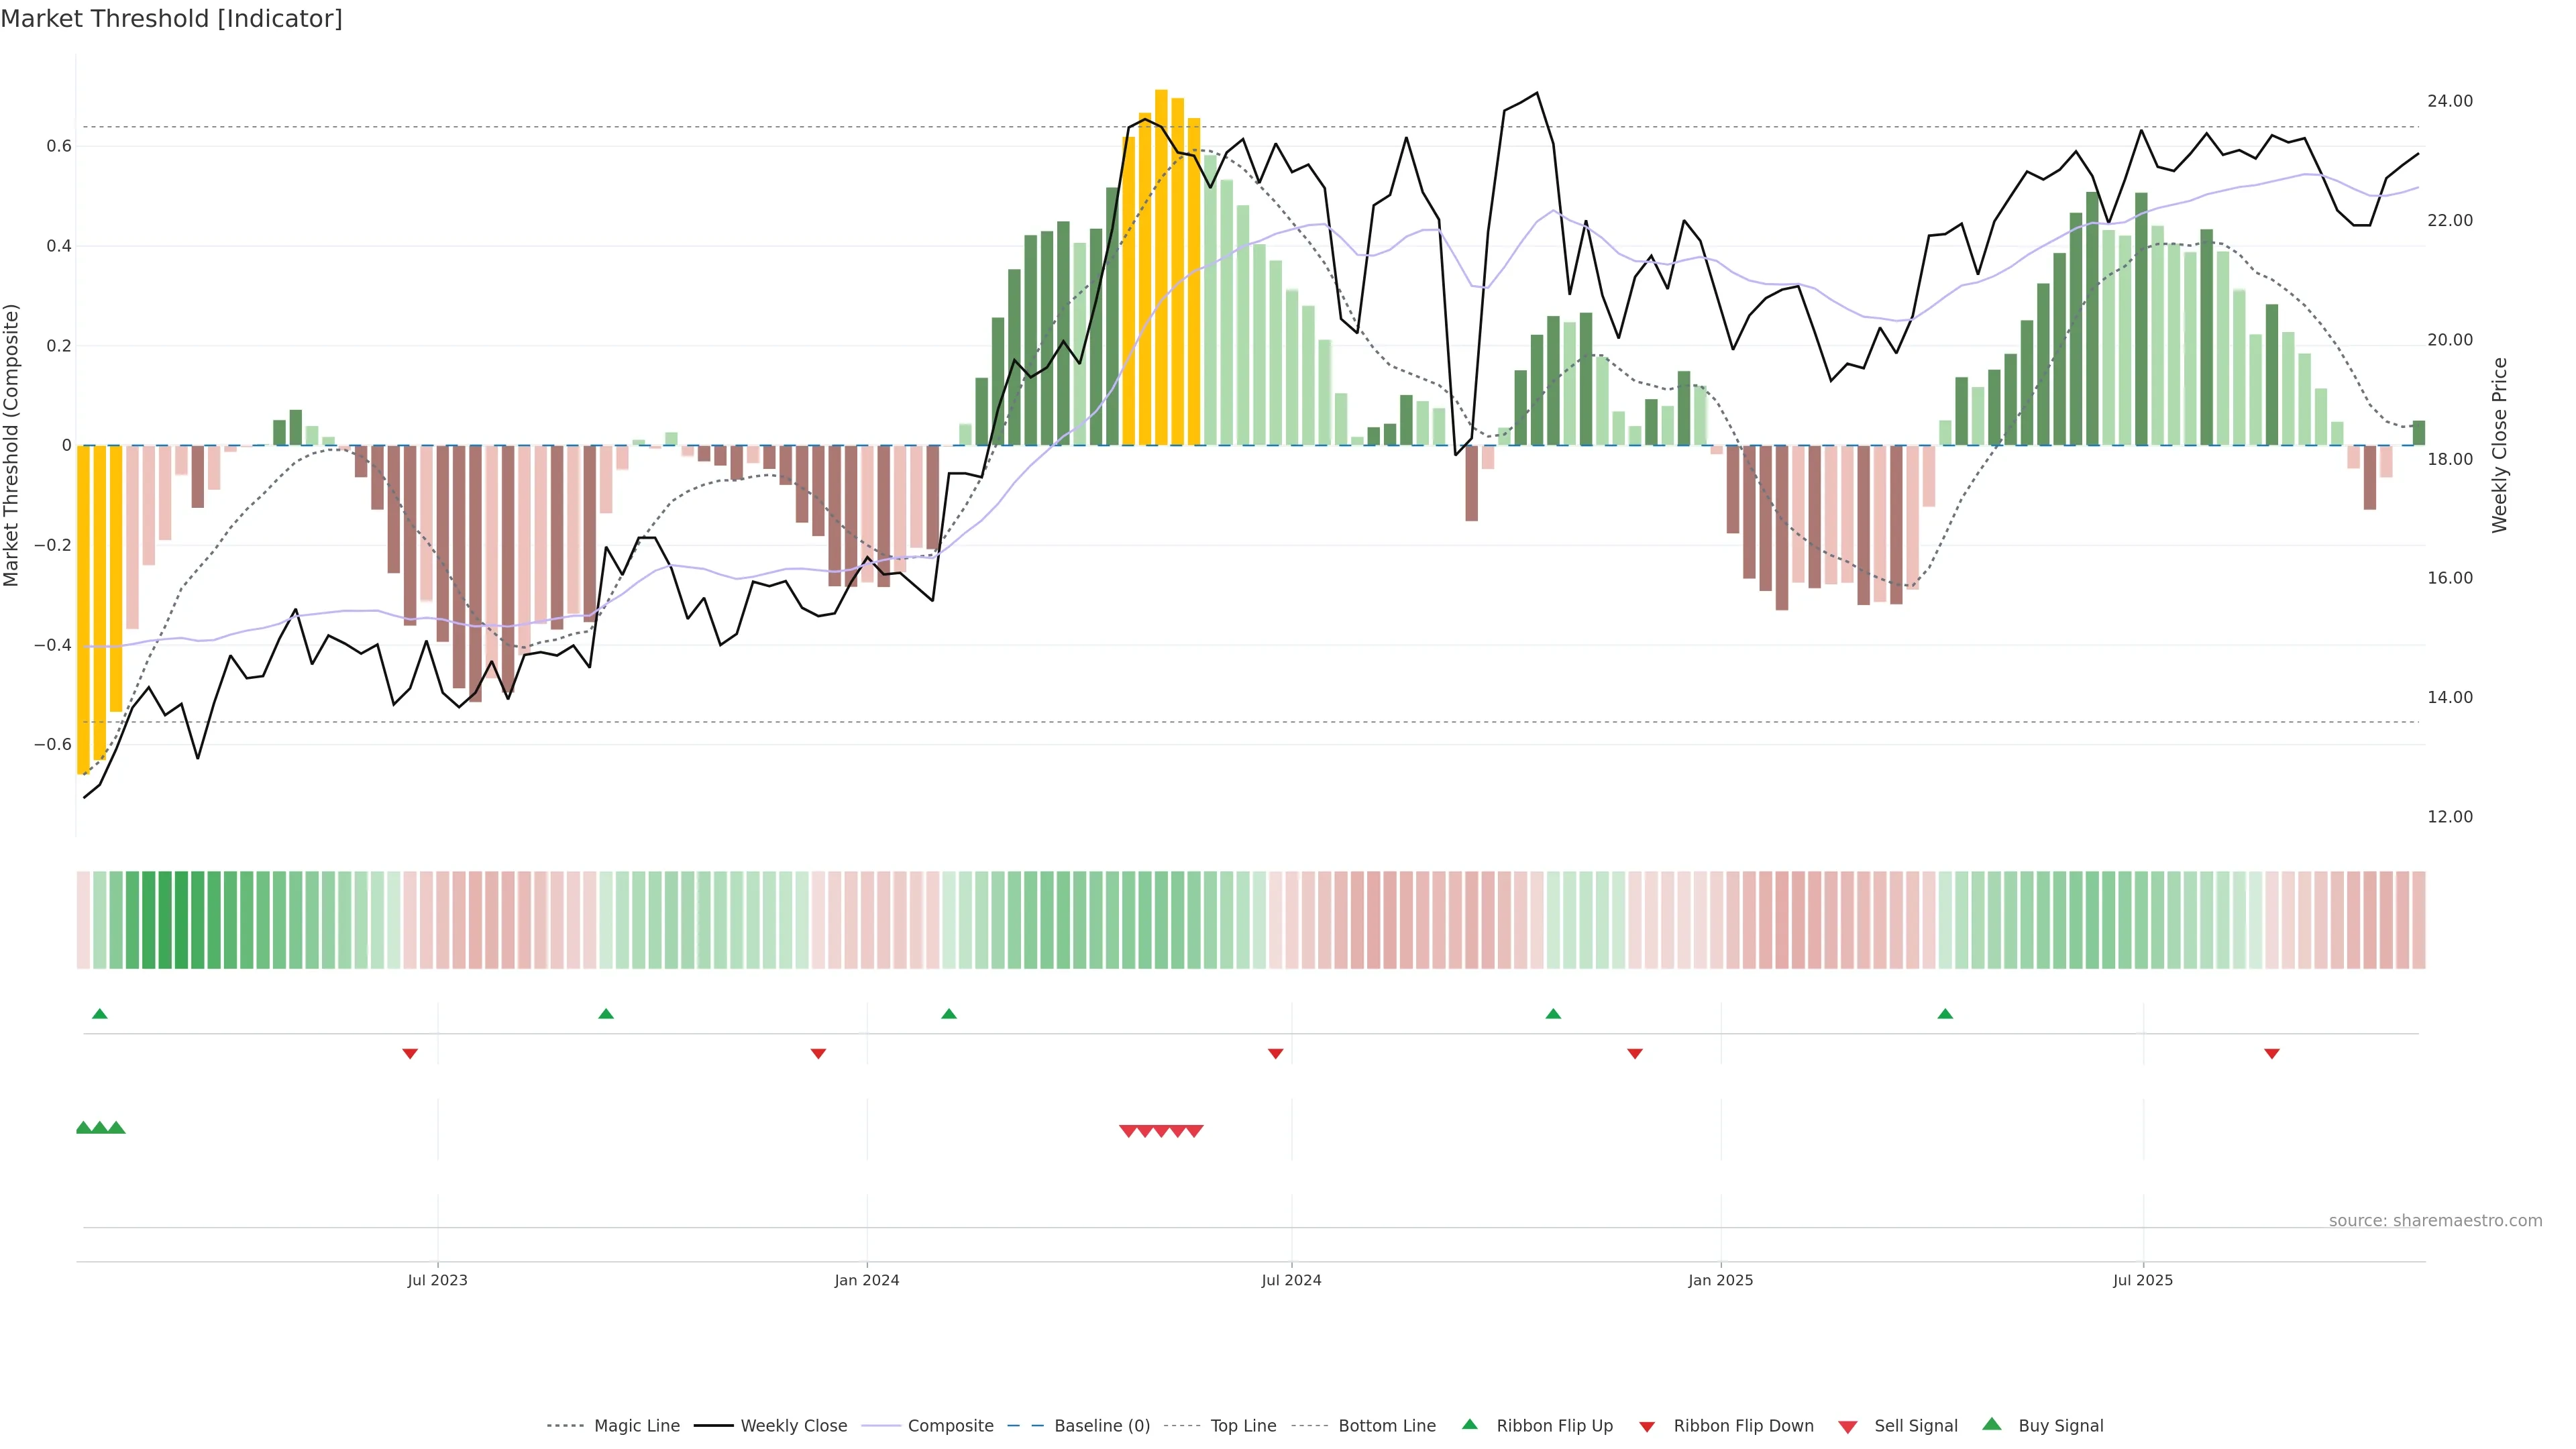This screenshot has width=2576, height=1449.
Task: Click the first Ribbon Flip Down marker
Action: 410,1053
